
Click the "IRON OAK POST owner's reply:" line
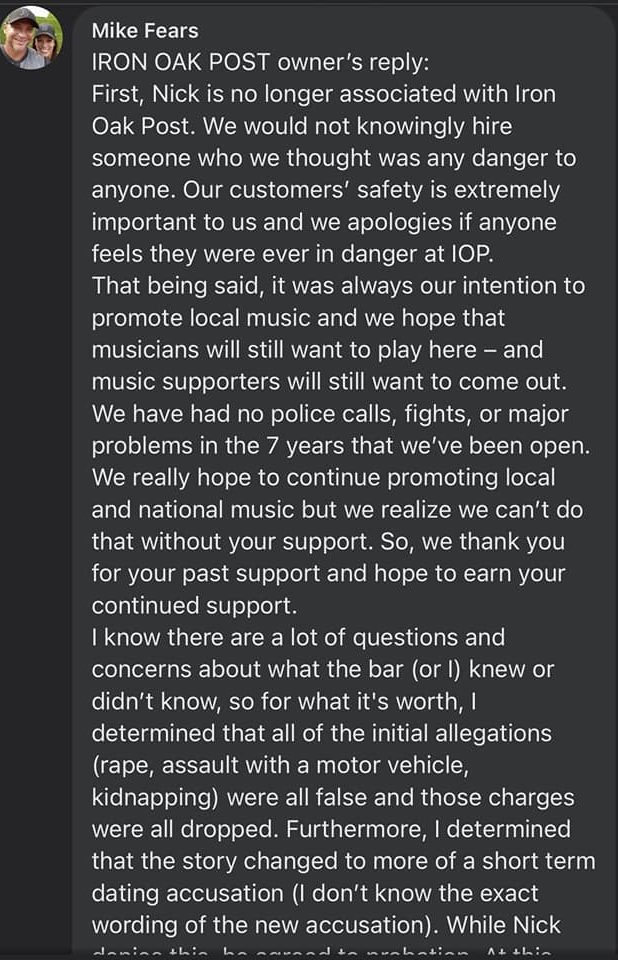click(261, 62)
